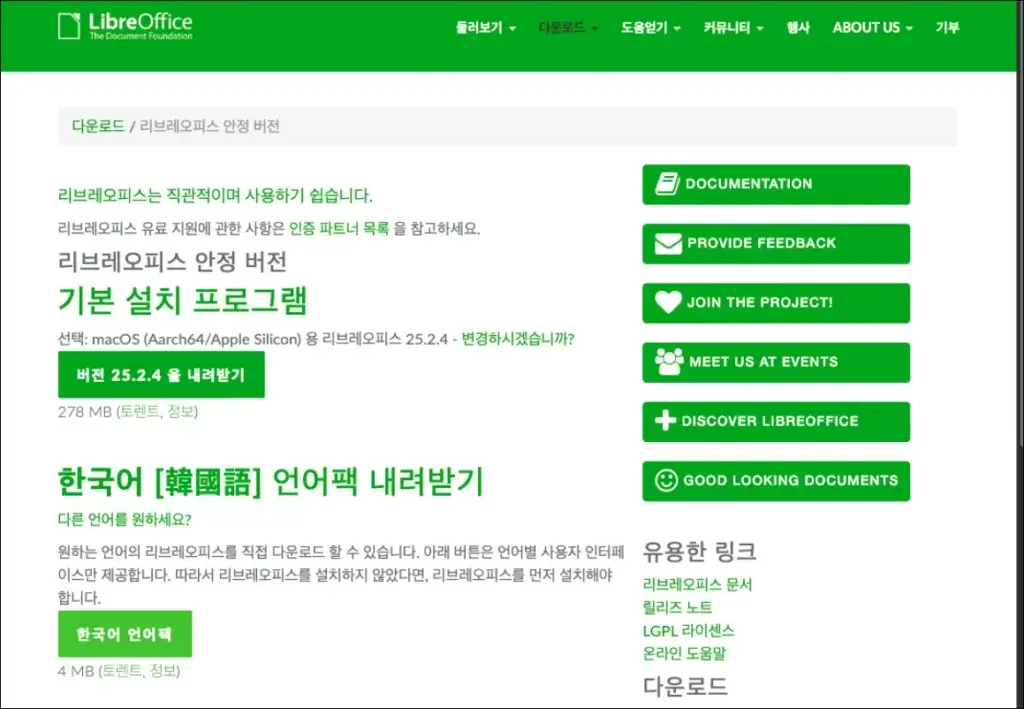Click the 기본 설치 프로그램 heading

[x=182, y=300]
